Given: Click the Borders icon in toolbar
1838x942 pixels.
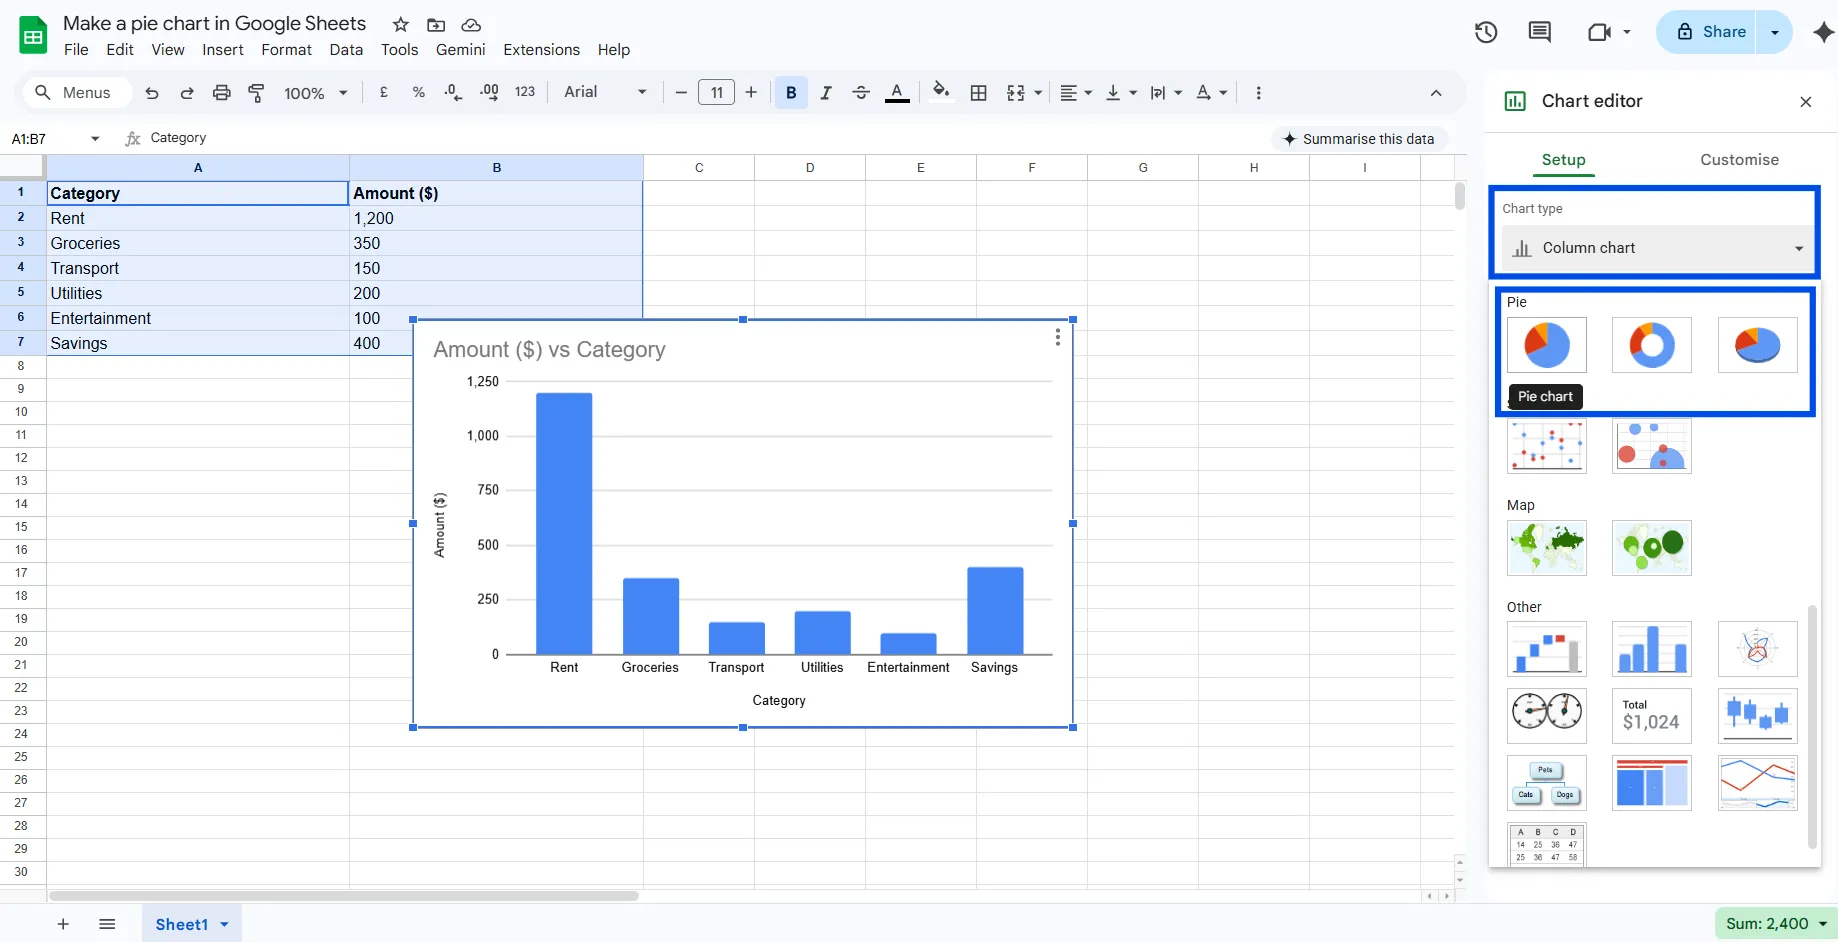Looking at the screenshot, I should pyautogui.click(x=979, y=93).
